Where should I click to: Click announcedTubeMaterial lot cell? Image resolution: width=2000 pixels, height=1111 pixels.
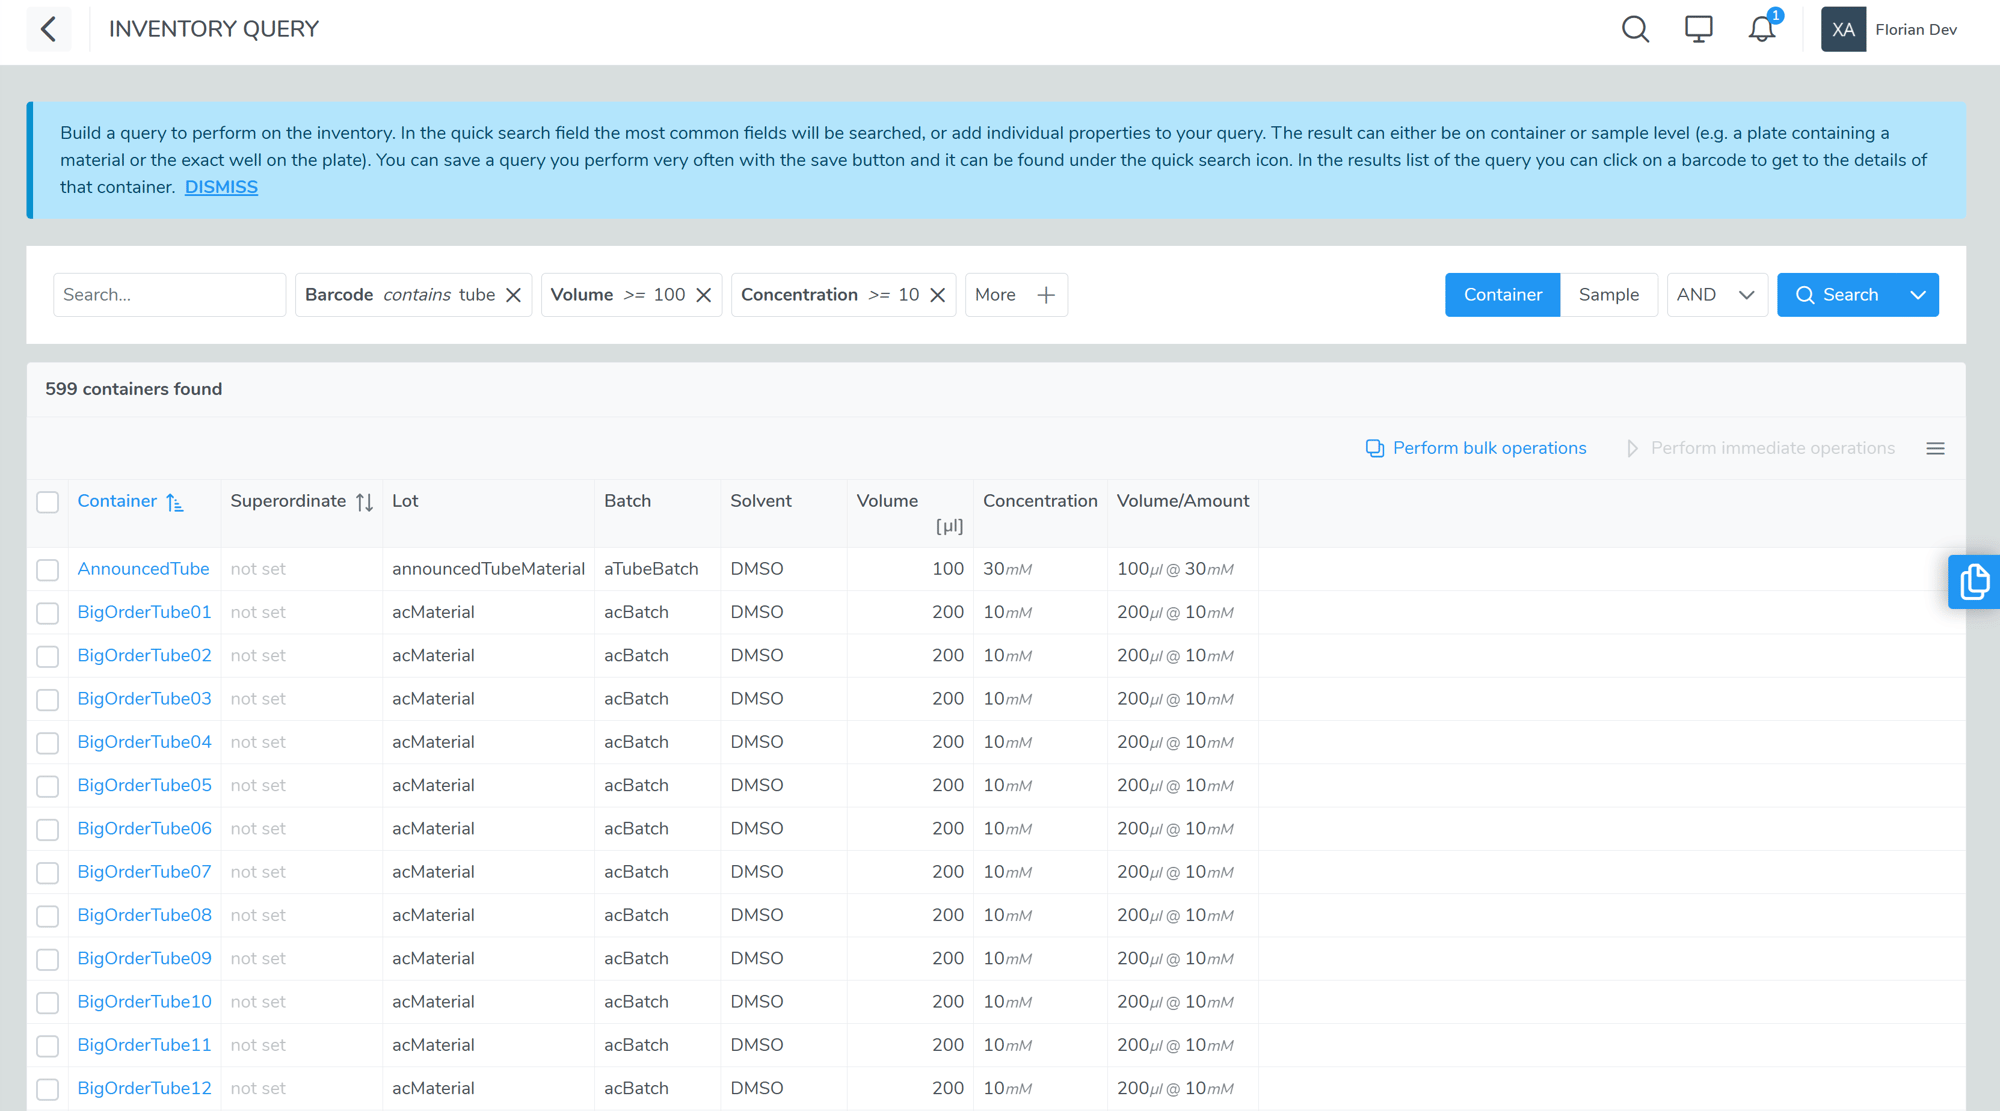(x=488, y=569)
